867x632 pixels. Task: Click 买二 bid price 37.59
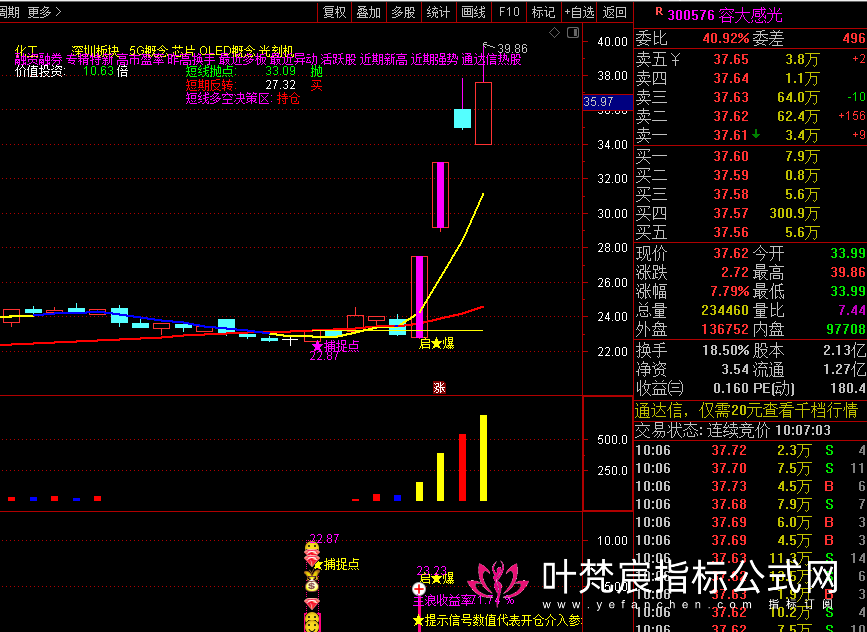click(731, 175)
